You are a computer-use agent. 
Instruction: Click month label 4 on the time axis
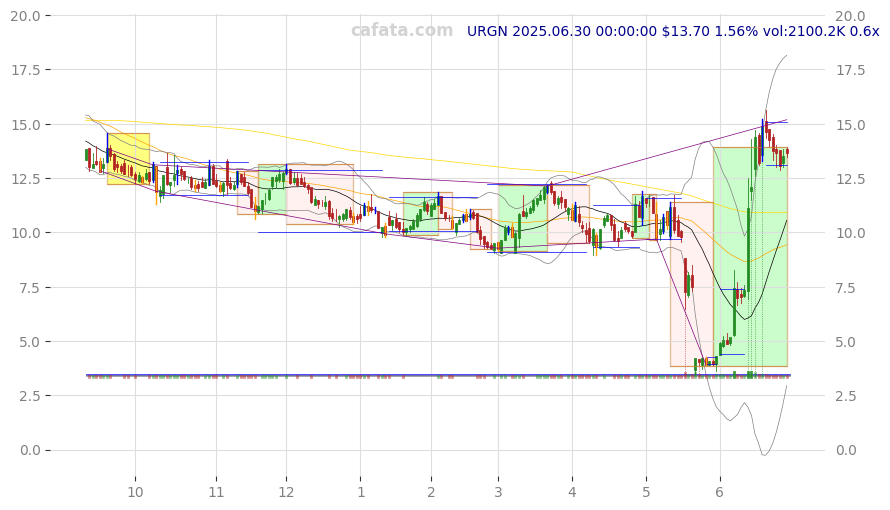point(572,492)
